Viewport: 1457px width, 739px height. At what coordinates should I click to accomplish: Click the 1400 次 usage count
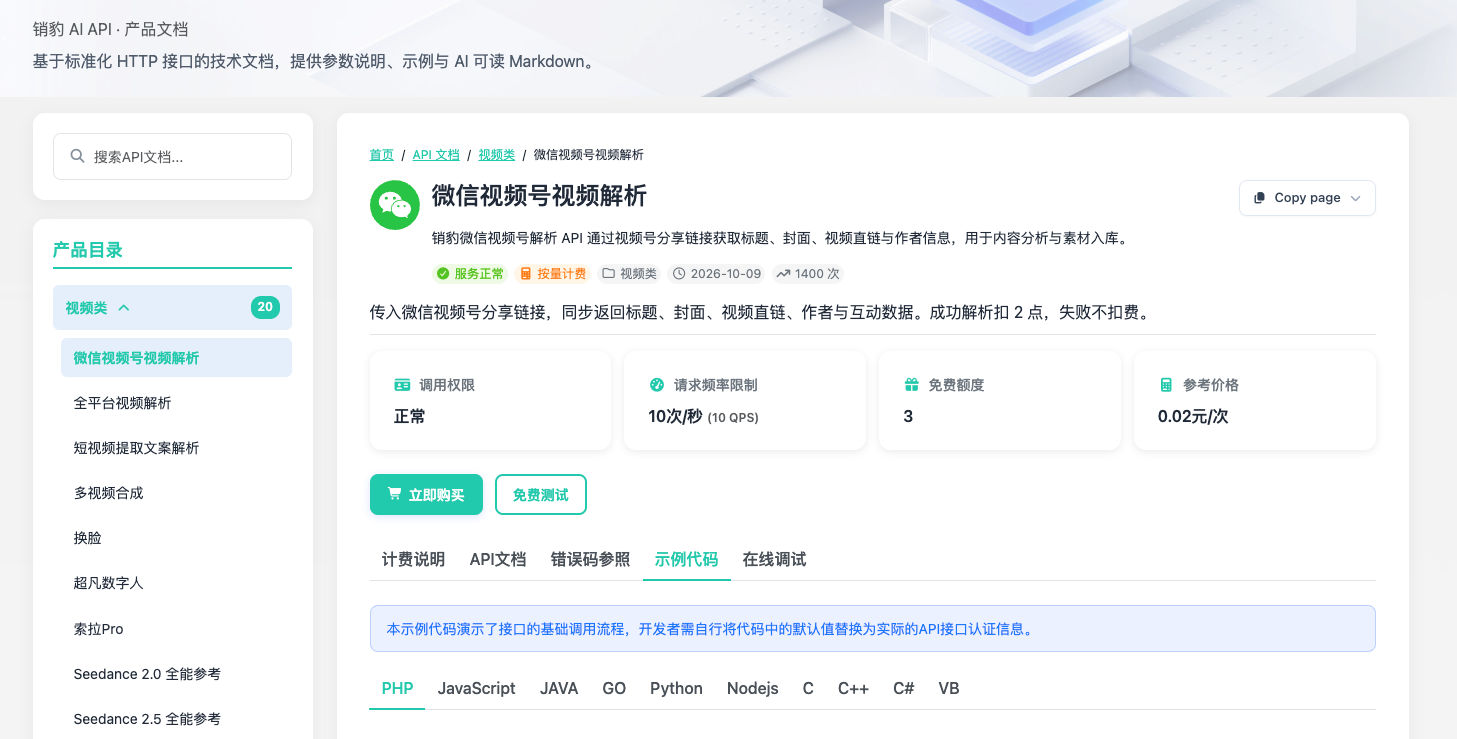pos(810,274)
